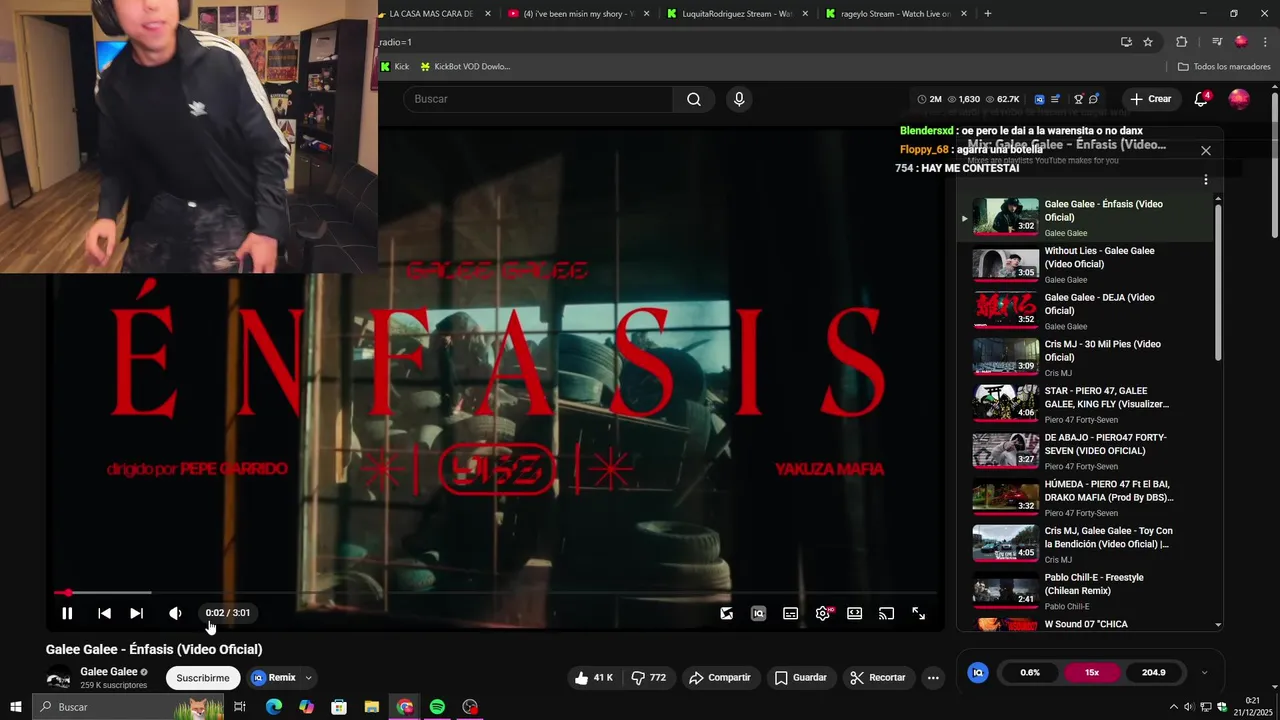Save video with Guardar button

click(x=801, y=677)
